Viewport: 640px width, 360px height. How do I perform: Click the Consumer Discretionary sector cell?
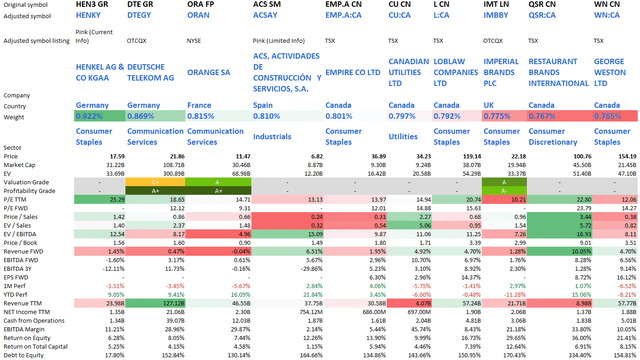click(x=553, y=137)
